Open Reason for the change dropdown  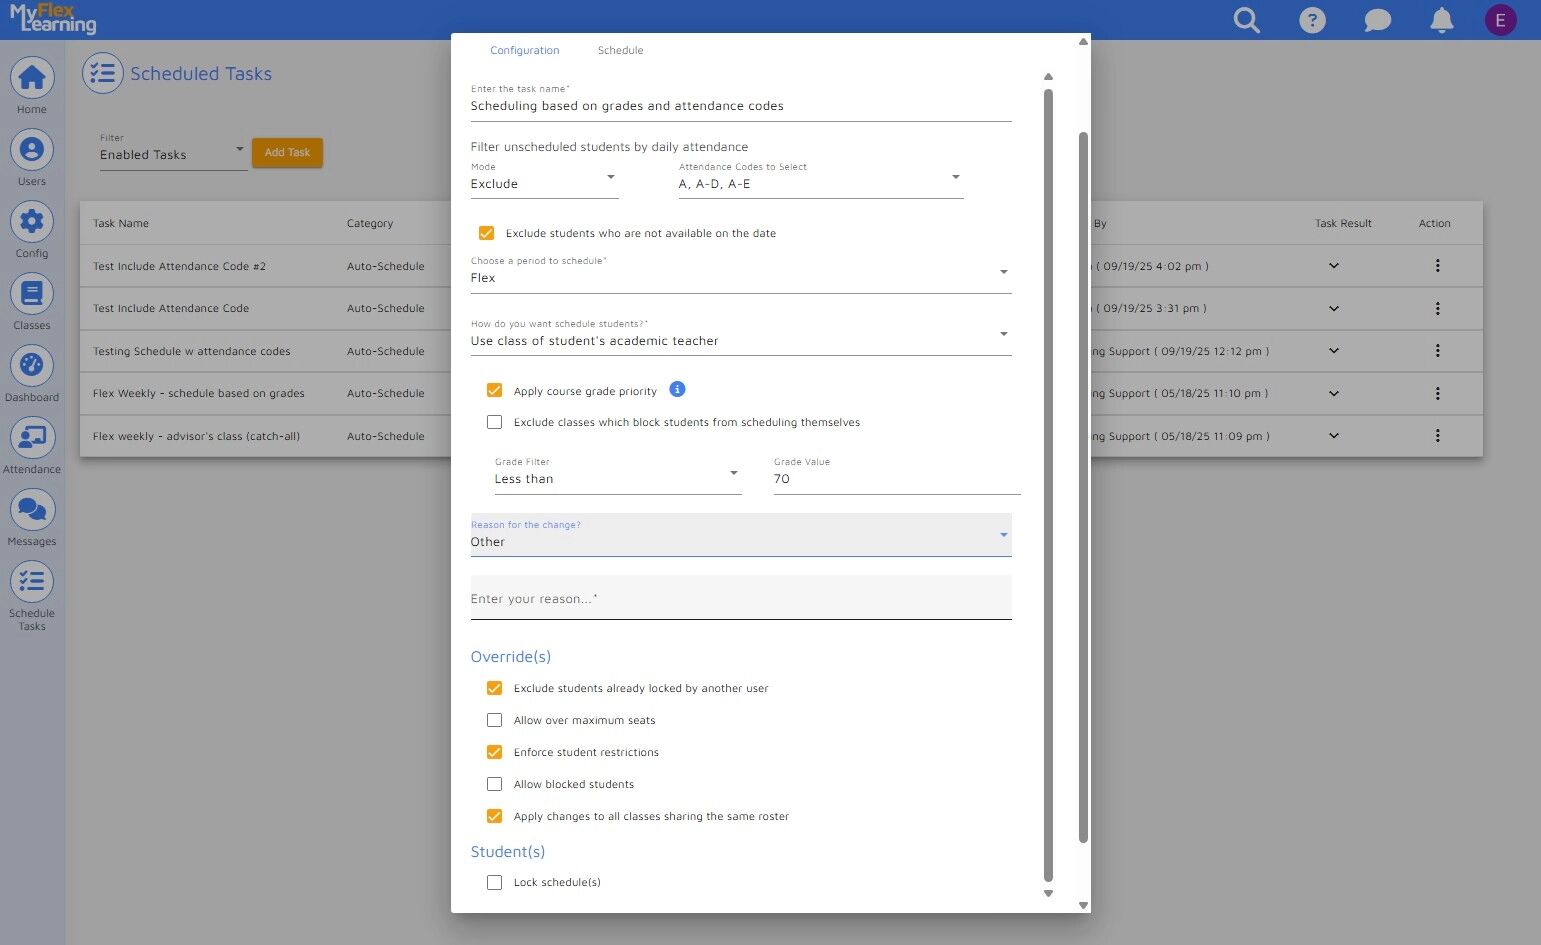[741, 535]
